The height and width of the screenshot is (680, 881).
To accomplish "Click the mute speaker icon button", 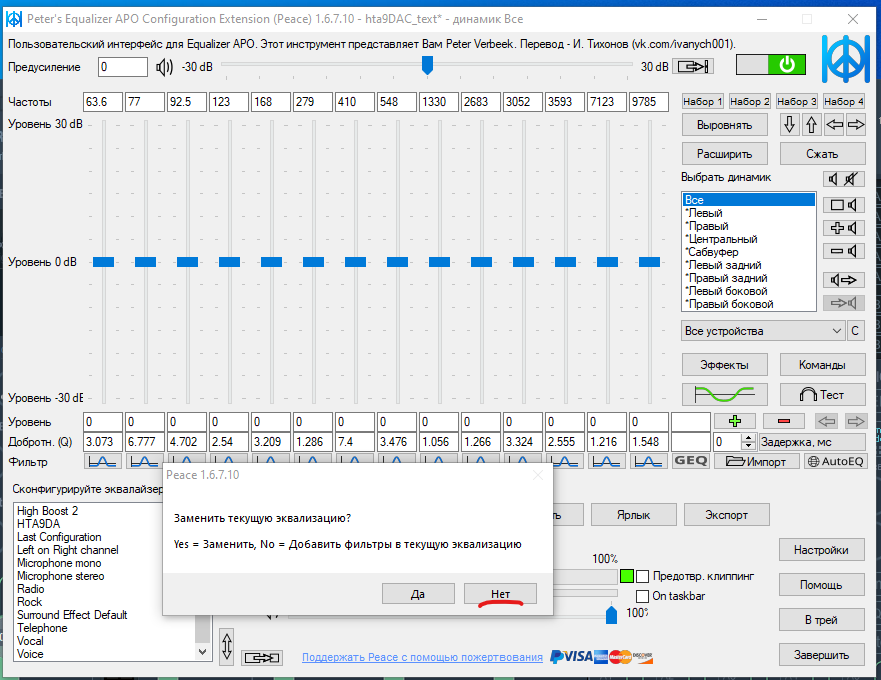I will [x=844, y=179].
